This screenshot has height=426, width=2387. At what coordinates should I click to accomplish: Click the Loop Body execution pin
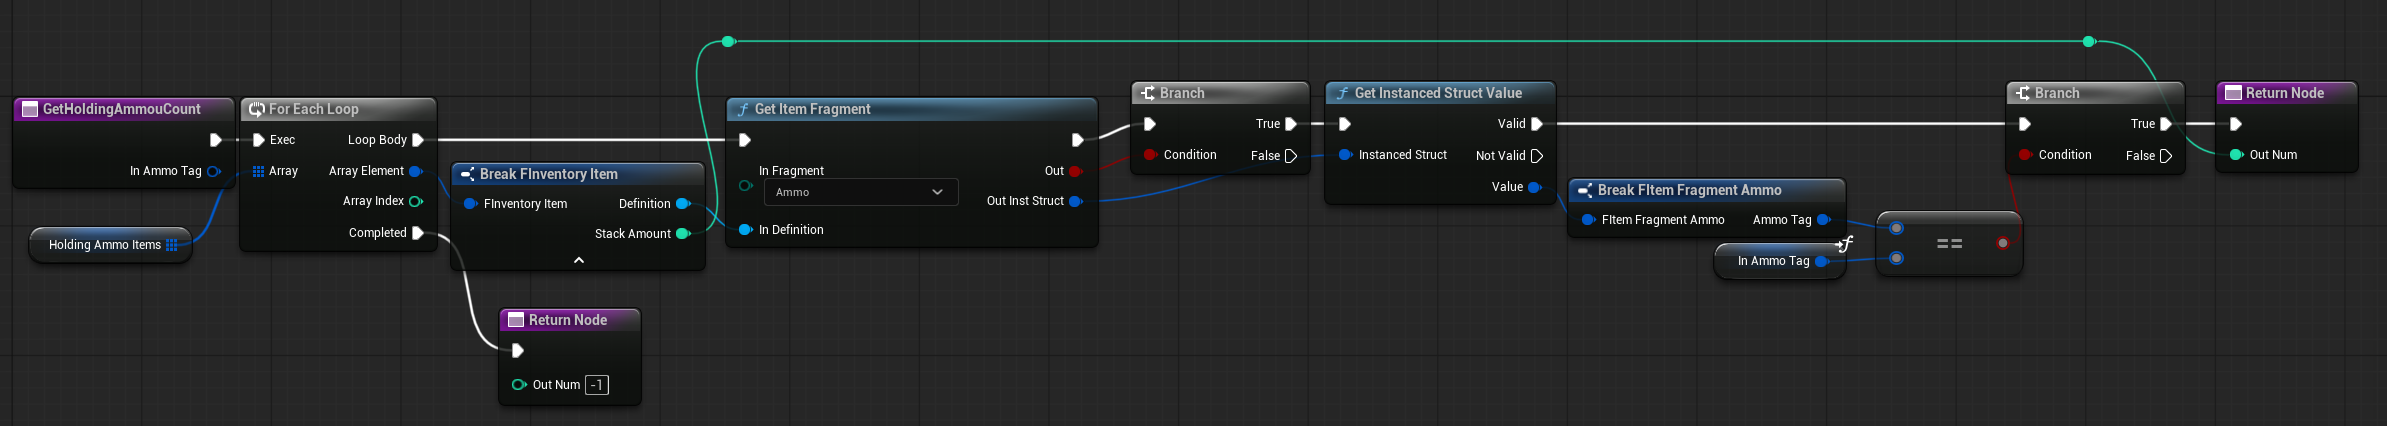[x=418, y=140]
